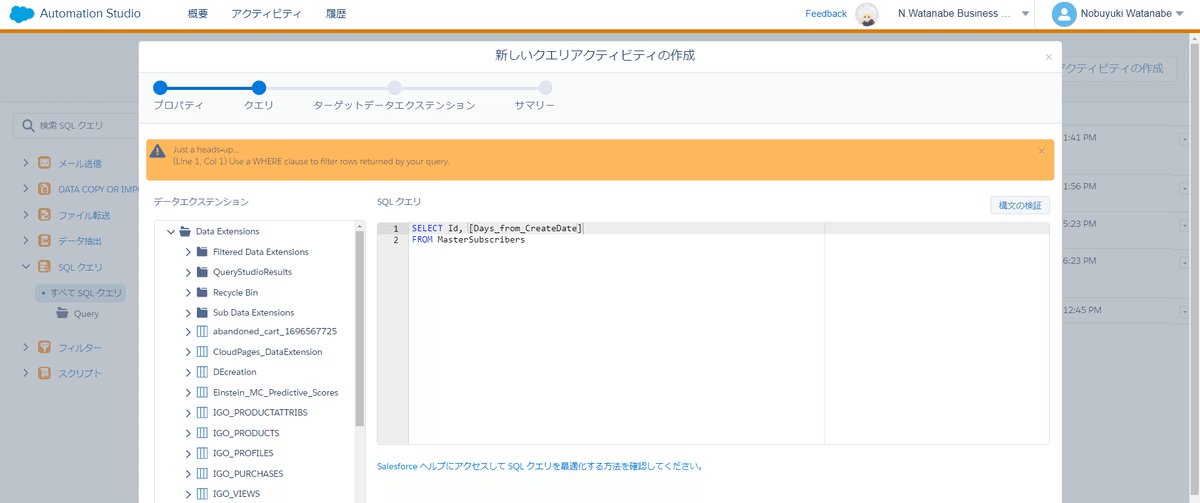Click the Data Extensions root folder icon
Image resolution: width=1200 pixels, height=503 pixels.
(x=185, y=231)
